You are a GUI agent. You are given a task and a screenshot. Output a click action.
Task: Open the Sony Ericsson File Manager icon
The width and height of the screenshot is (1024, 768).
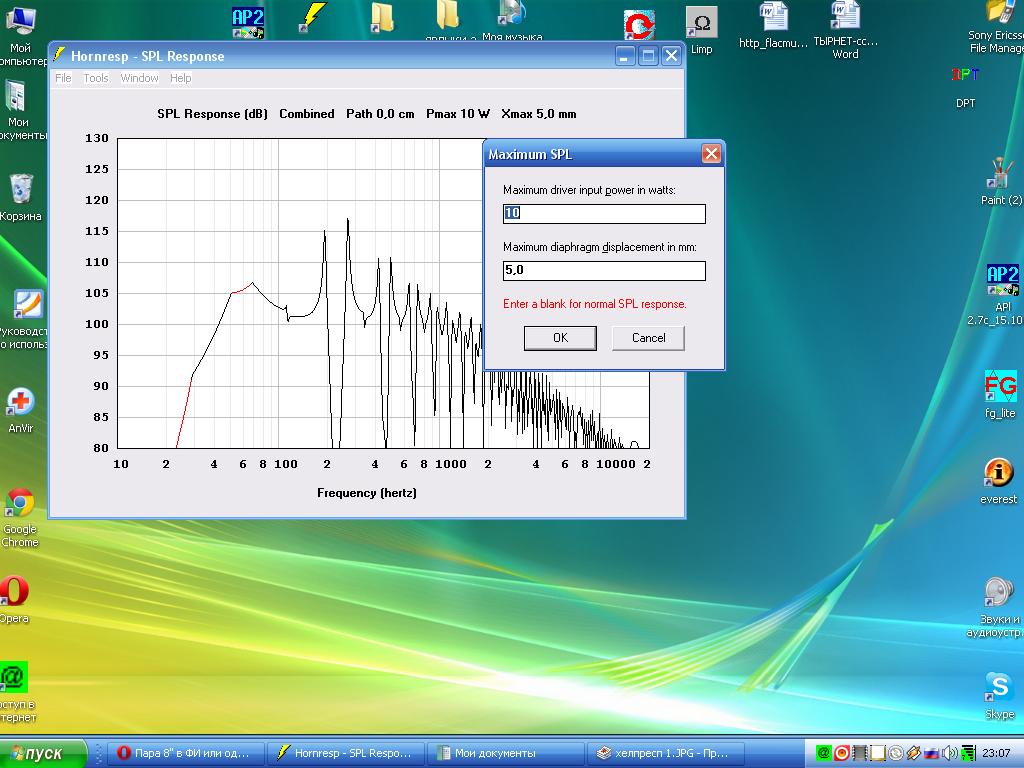pos(999,27)
